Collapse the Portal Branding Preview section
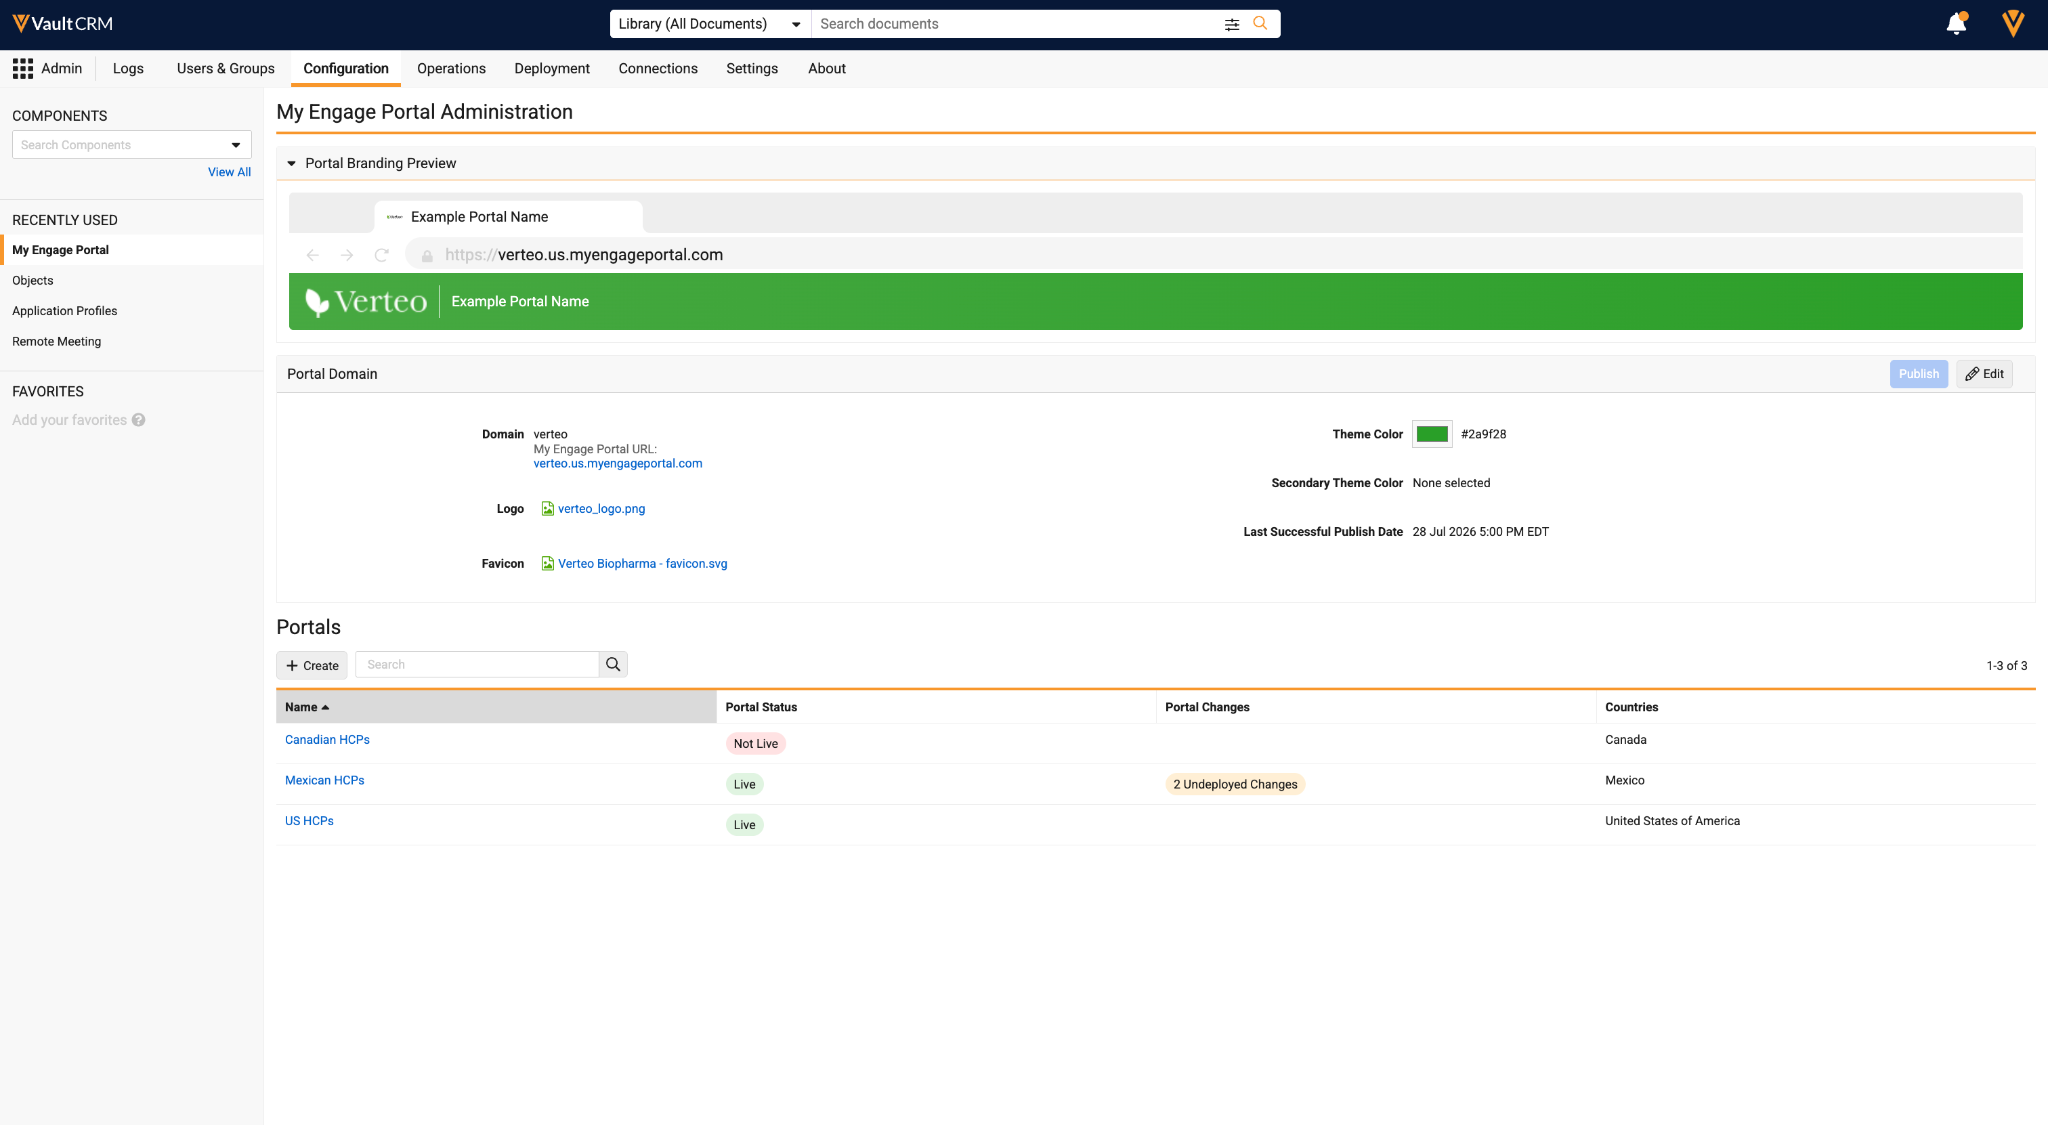Viewport: 2048px width, 1125px height. coord(291,163)
